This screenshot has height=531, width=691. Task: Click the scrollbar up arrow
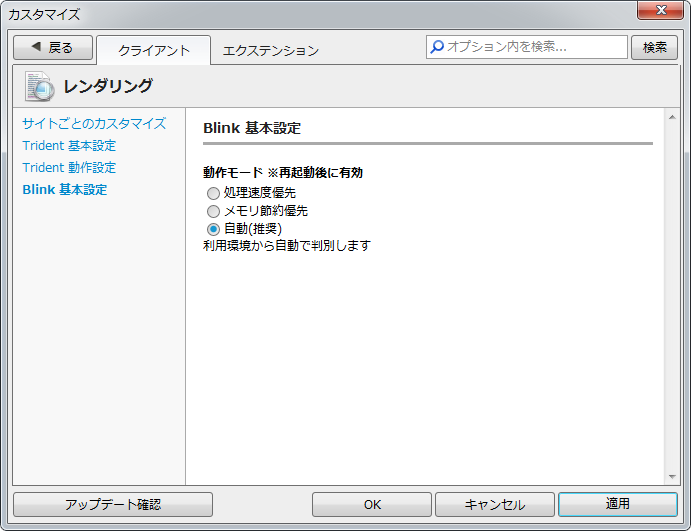[x=672, y=117]
